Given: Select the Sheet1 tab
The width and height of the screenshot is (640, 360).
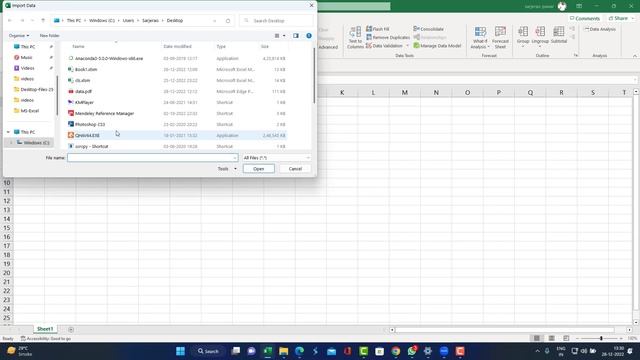Looking at the screenshot, I should tap(45, 329).
